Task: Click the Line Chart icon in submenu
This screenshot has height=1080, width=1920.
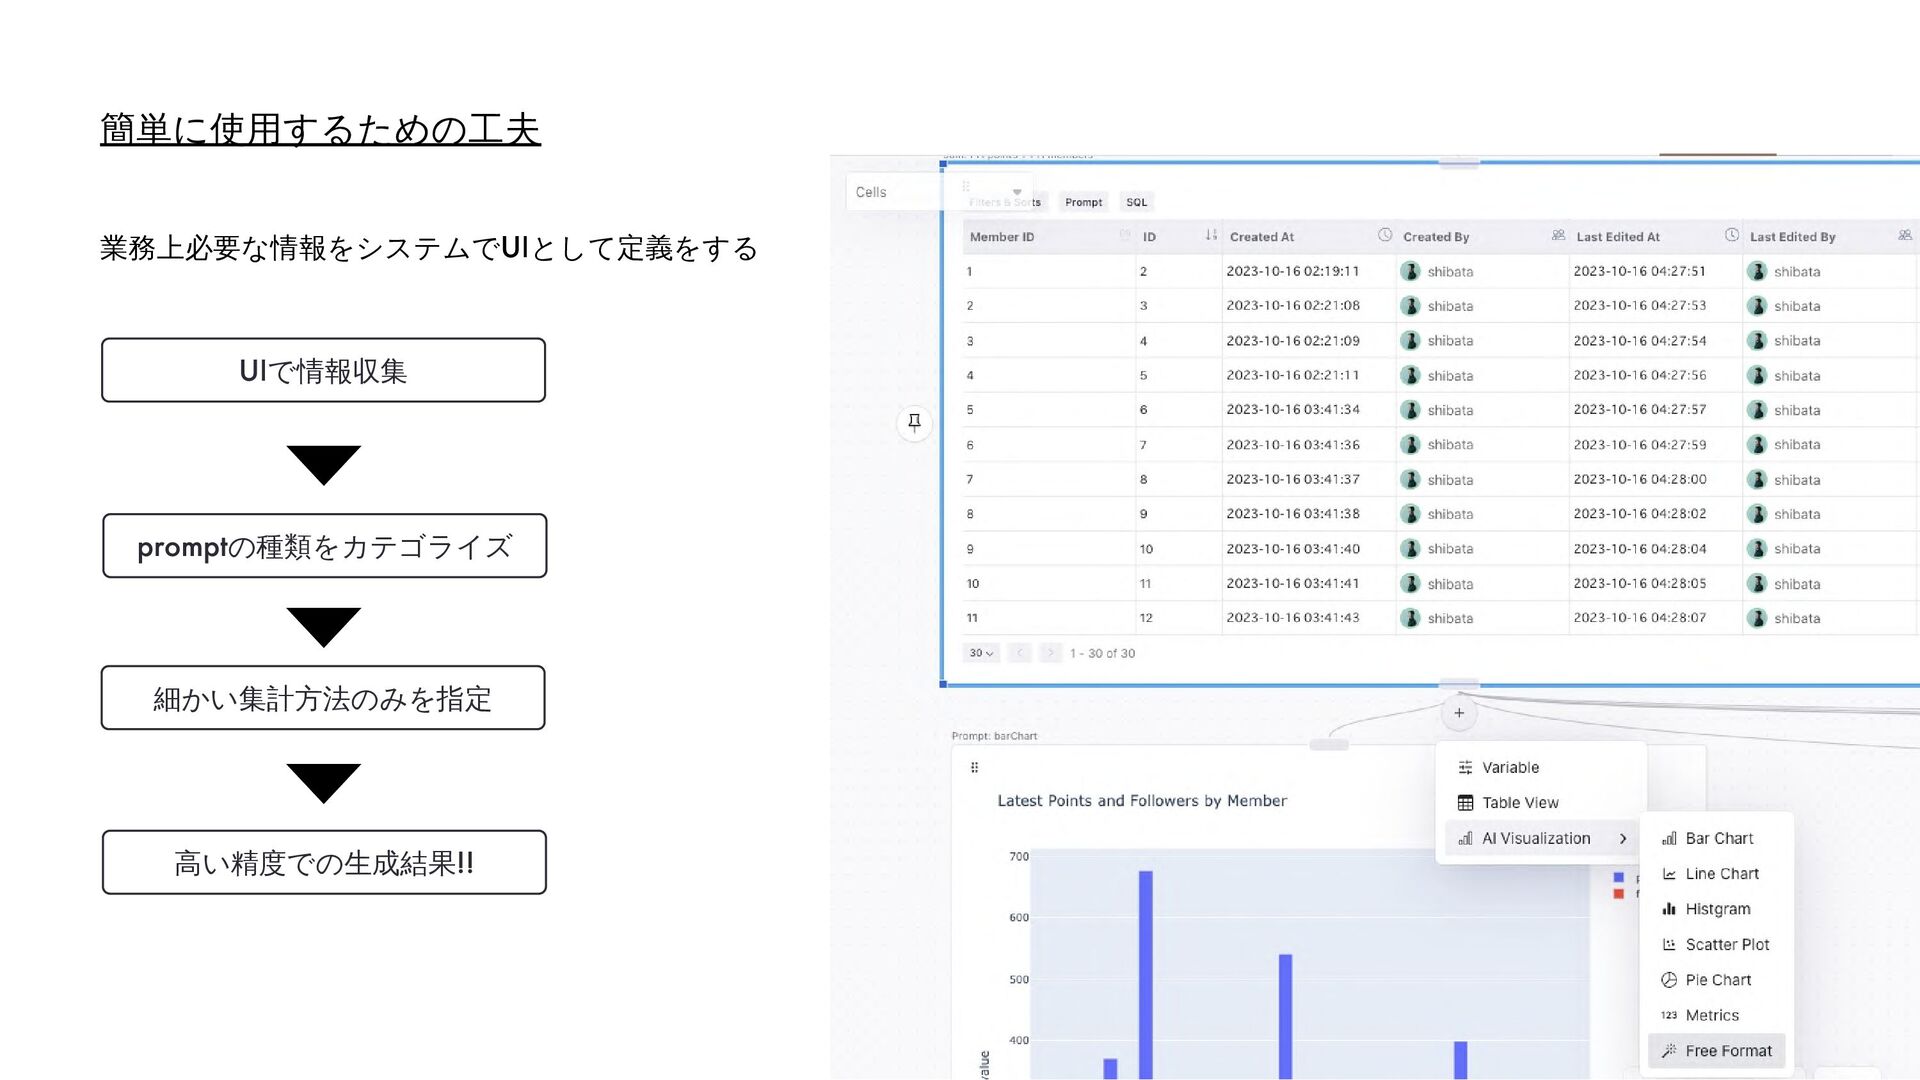Action: [x=1669, y=874]
